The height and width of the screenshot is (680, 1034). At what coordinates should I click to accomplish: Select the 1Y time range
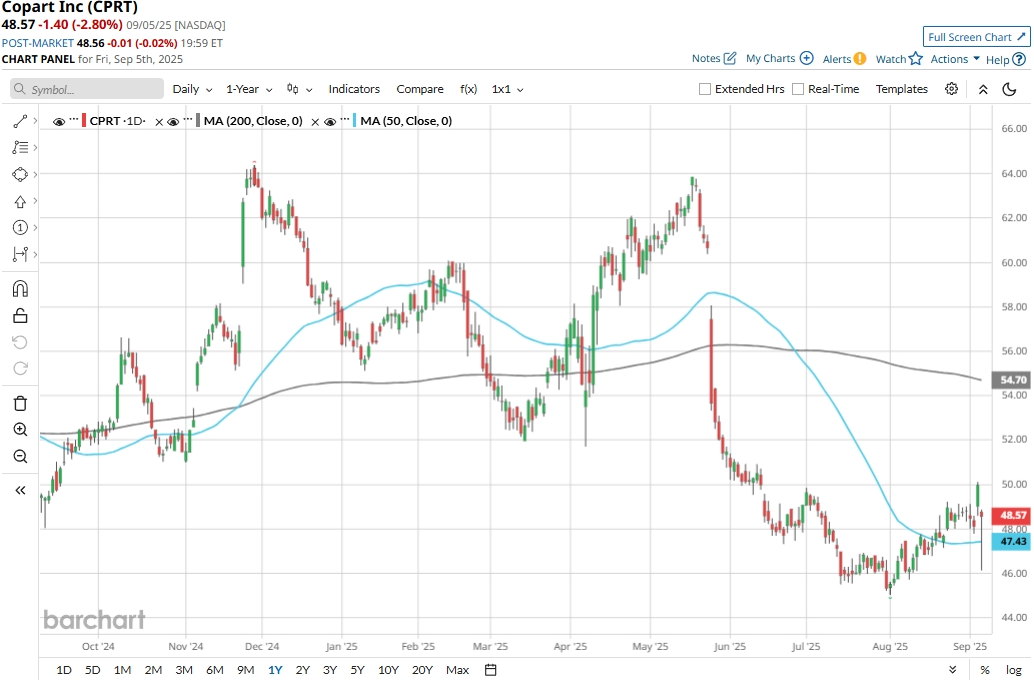[x=275, y=670]
